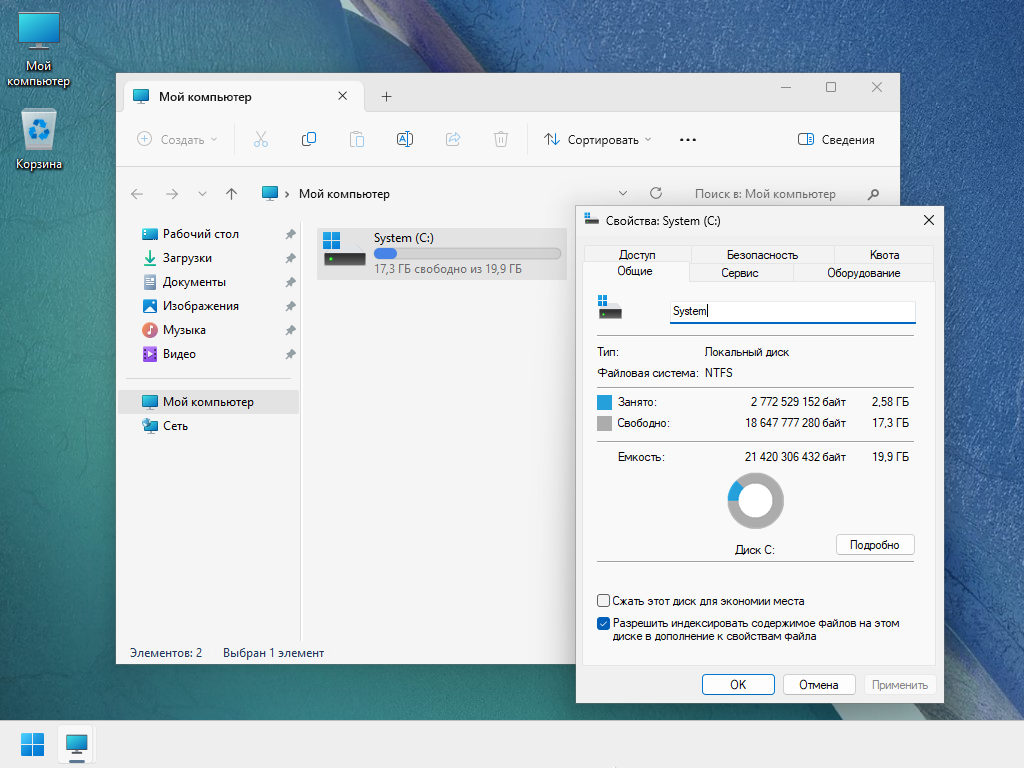Image resolution: width=1024 pixels, height=768 pixels.
Task: Expand recent locations chevron in navigation
Action: point(202,194)
